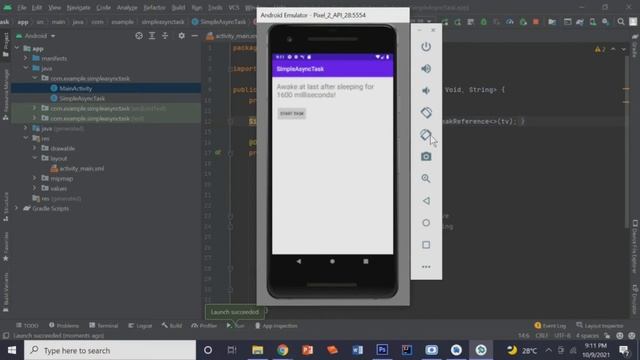This screenshot has width=640, height=360.
Task: Hide the Project panel with the minus icon
Action: [x=195, y=36]
